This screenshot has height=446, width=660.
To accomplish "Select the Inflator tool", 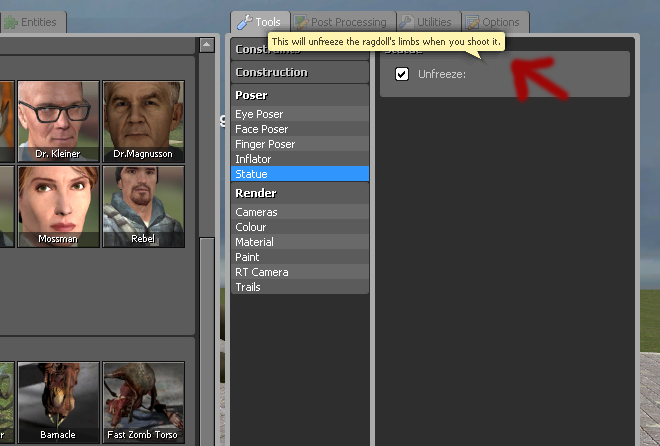I will (300, 159).
